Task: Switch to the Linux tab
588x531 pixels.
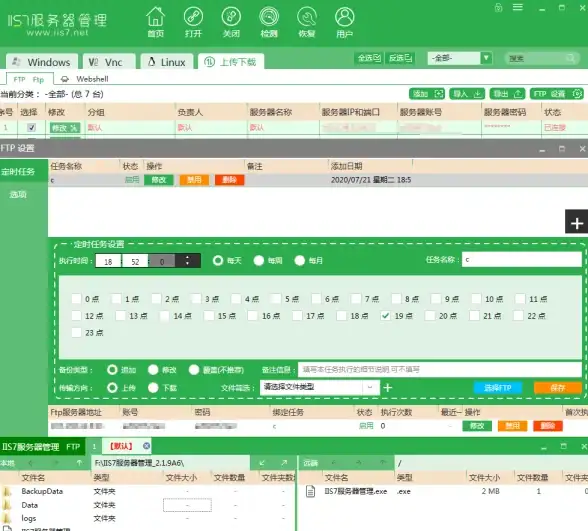Action: tap(167, 62)
